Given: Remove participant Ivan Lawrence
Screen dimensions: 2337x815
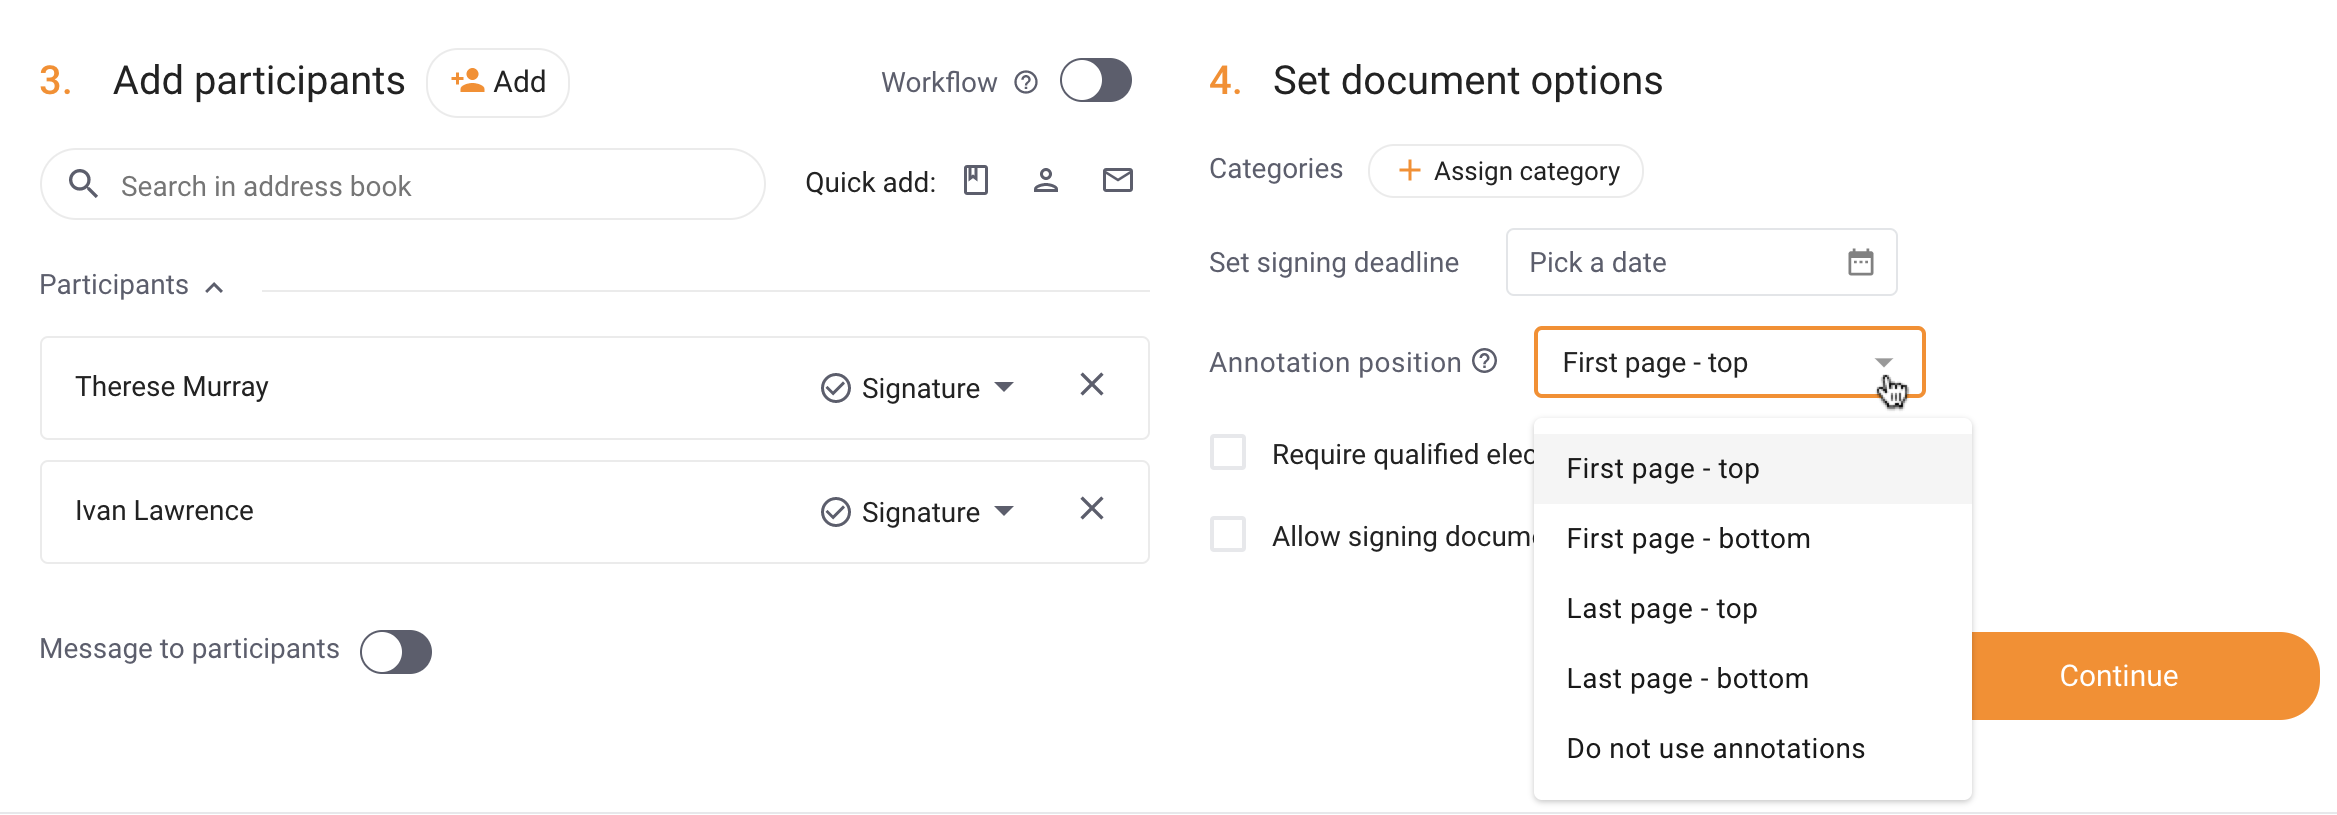Looking at the screenshot, I should tap(1092, 509).
